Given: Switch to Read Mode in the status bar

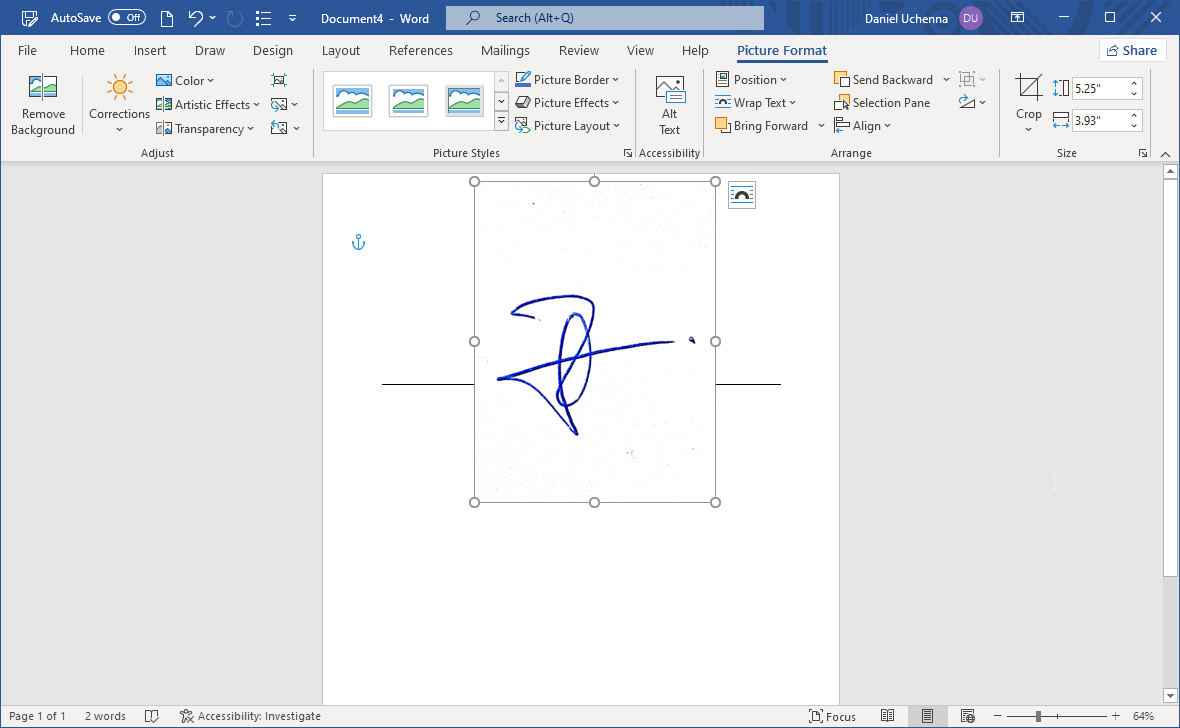Looking at the screenshot, I should pyautogui.click(x=888, y=716).
